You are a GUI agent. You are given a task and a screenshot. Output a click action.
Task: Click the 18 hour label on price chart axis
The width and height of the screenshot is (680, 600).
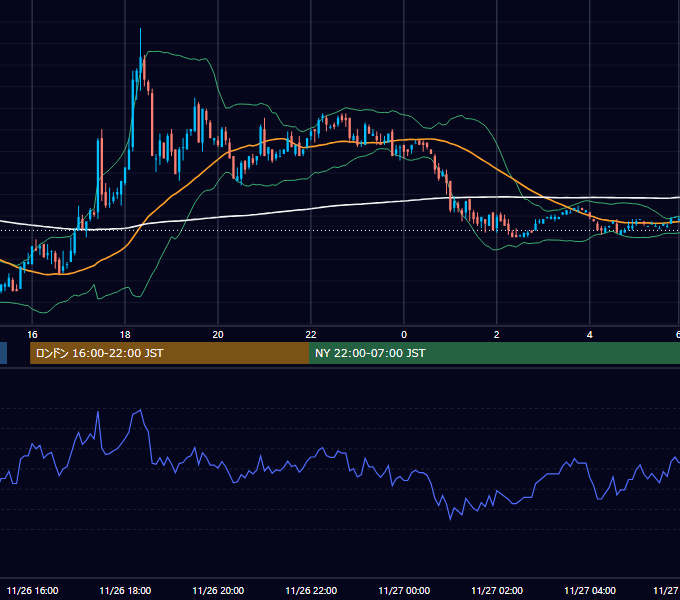(125, 335)
